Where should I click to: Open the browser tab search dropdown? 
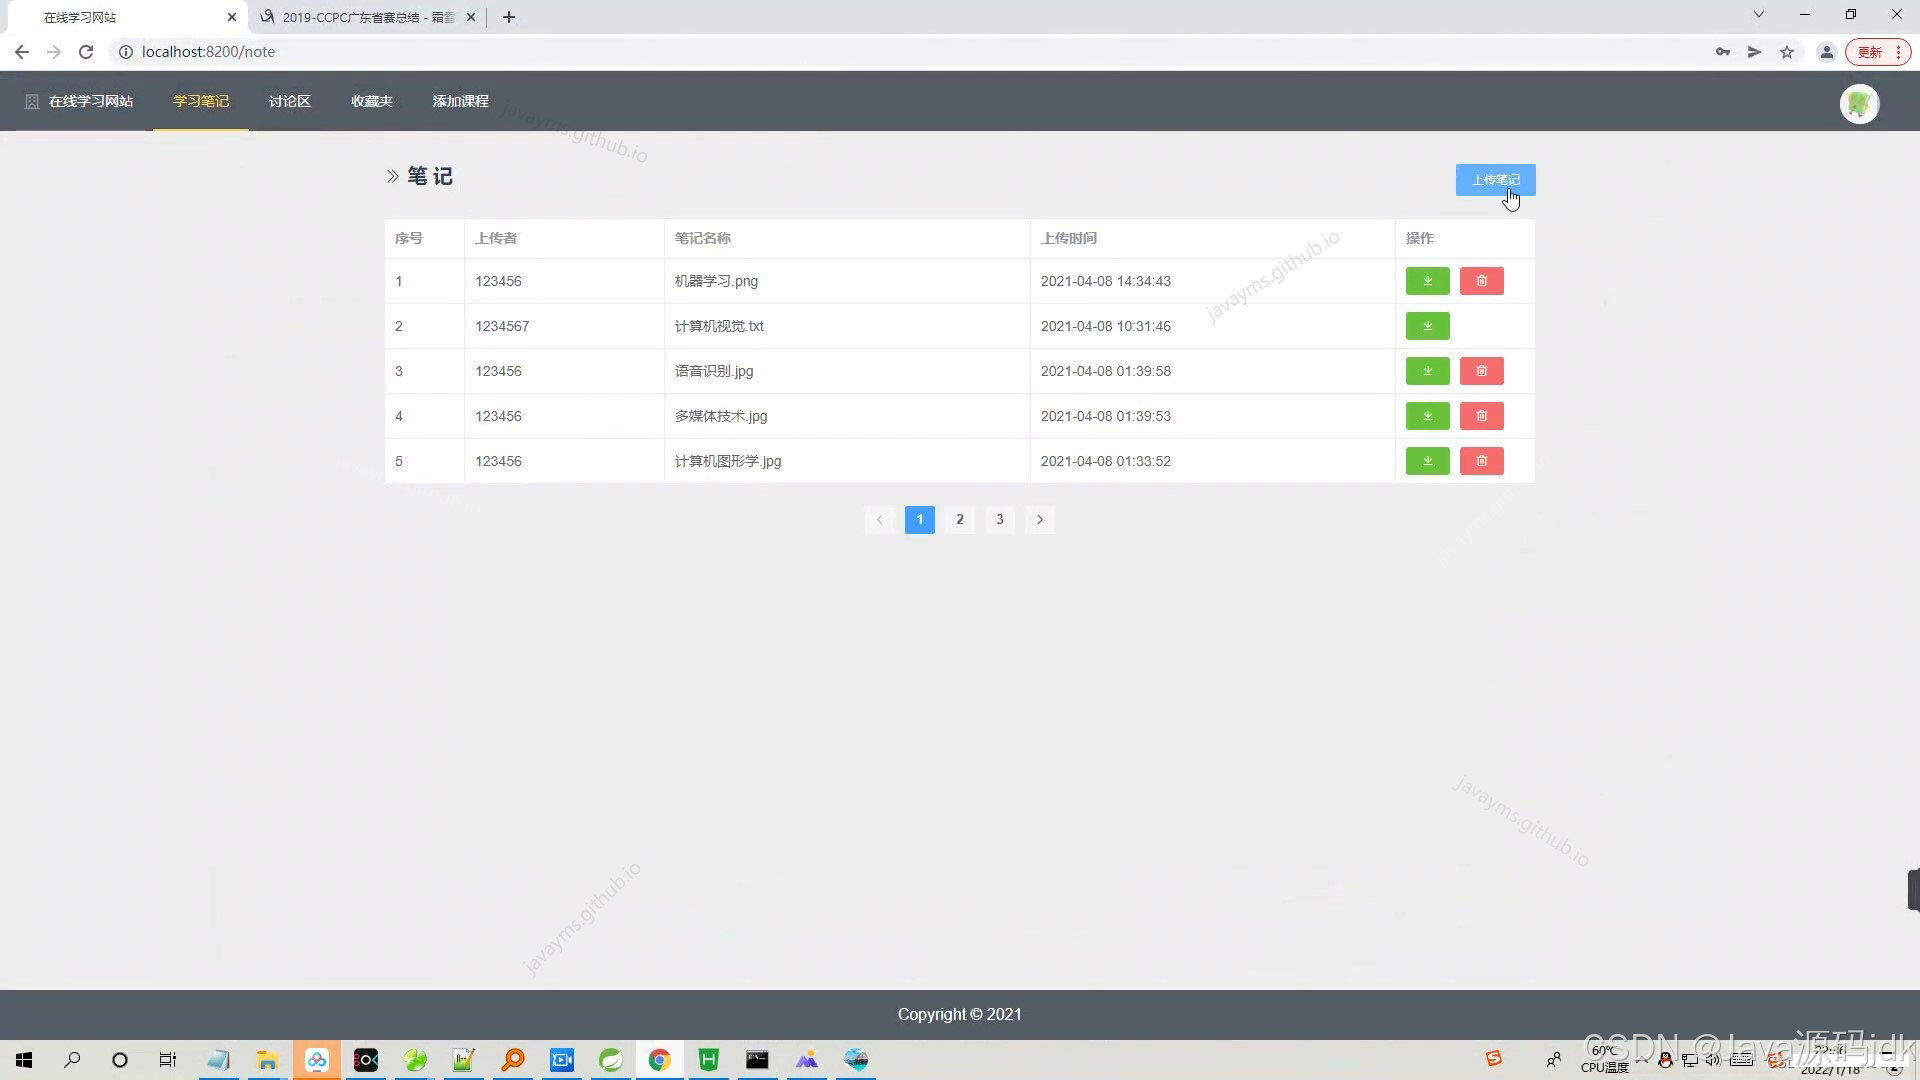click(x=1757, y=15)
